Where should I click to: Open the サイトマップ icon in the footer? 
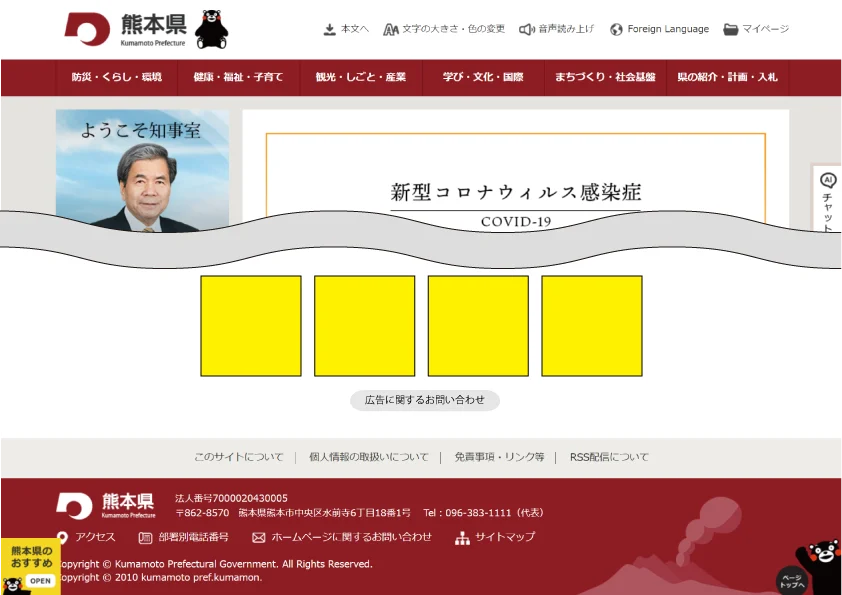pyautogui.click(x=462, y=538)
